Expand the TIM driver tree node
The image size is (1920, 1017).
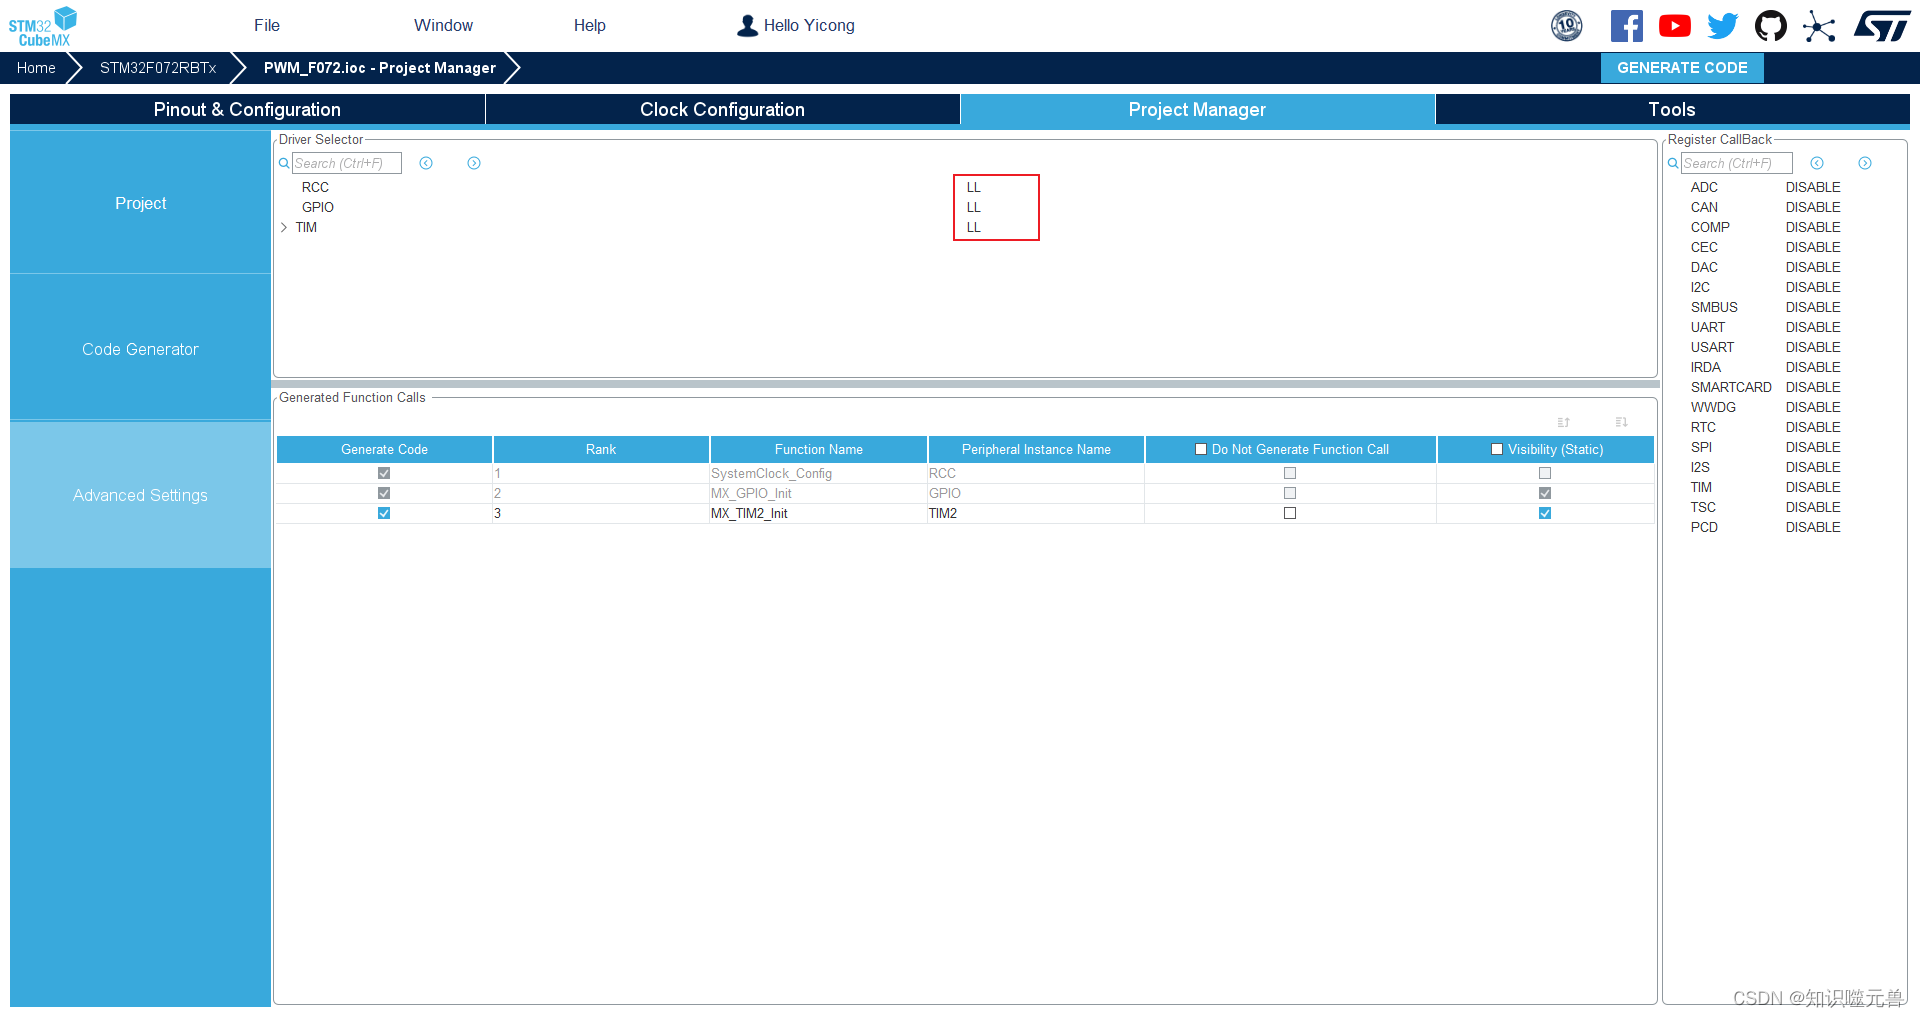[x=284, y=227]
